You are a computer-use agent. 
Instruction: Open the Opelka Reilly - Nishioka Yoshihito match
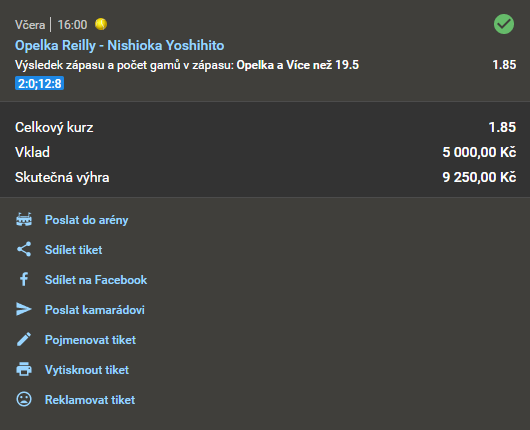(x=120, y=45)
